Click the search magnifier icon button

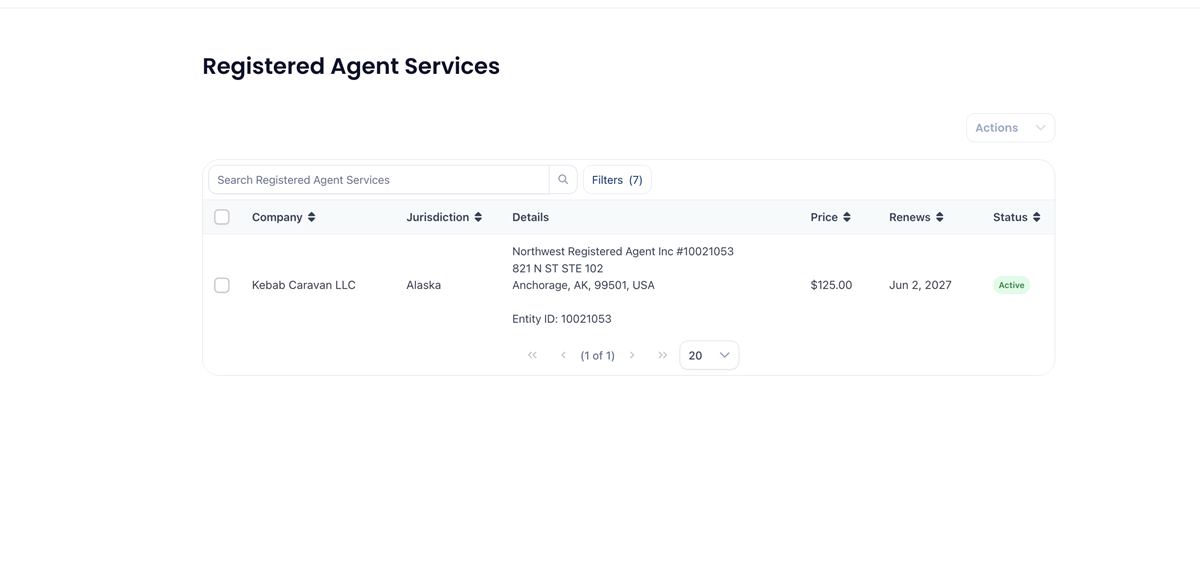pos(563,180)
